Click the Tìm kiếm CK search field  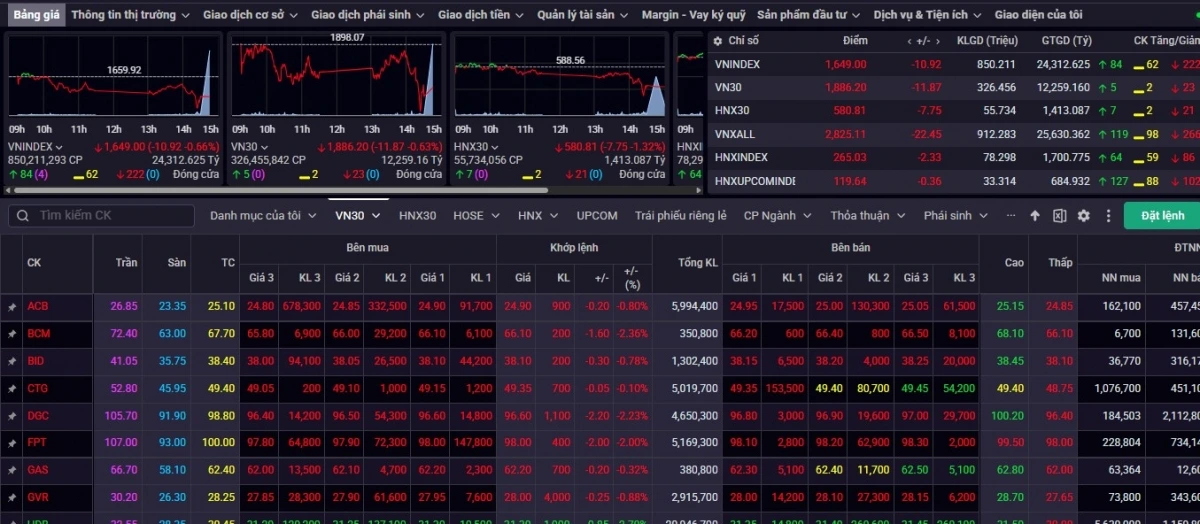tap(110, 216)
